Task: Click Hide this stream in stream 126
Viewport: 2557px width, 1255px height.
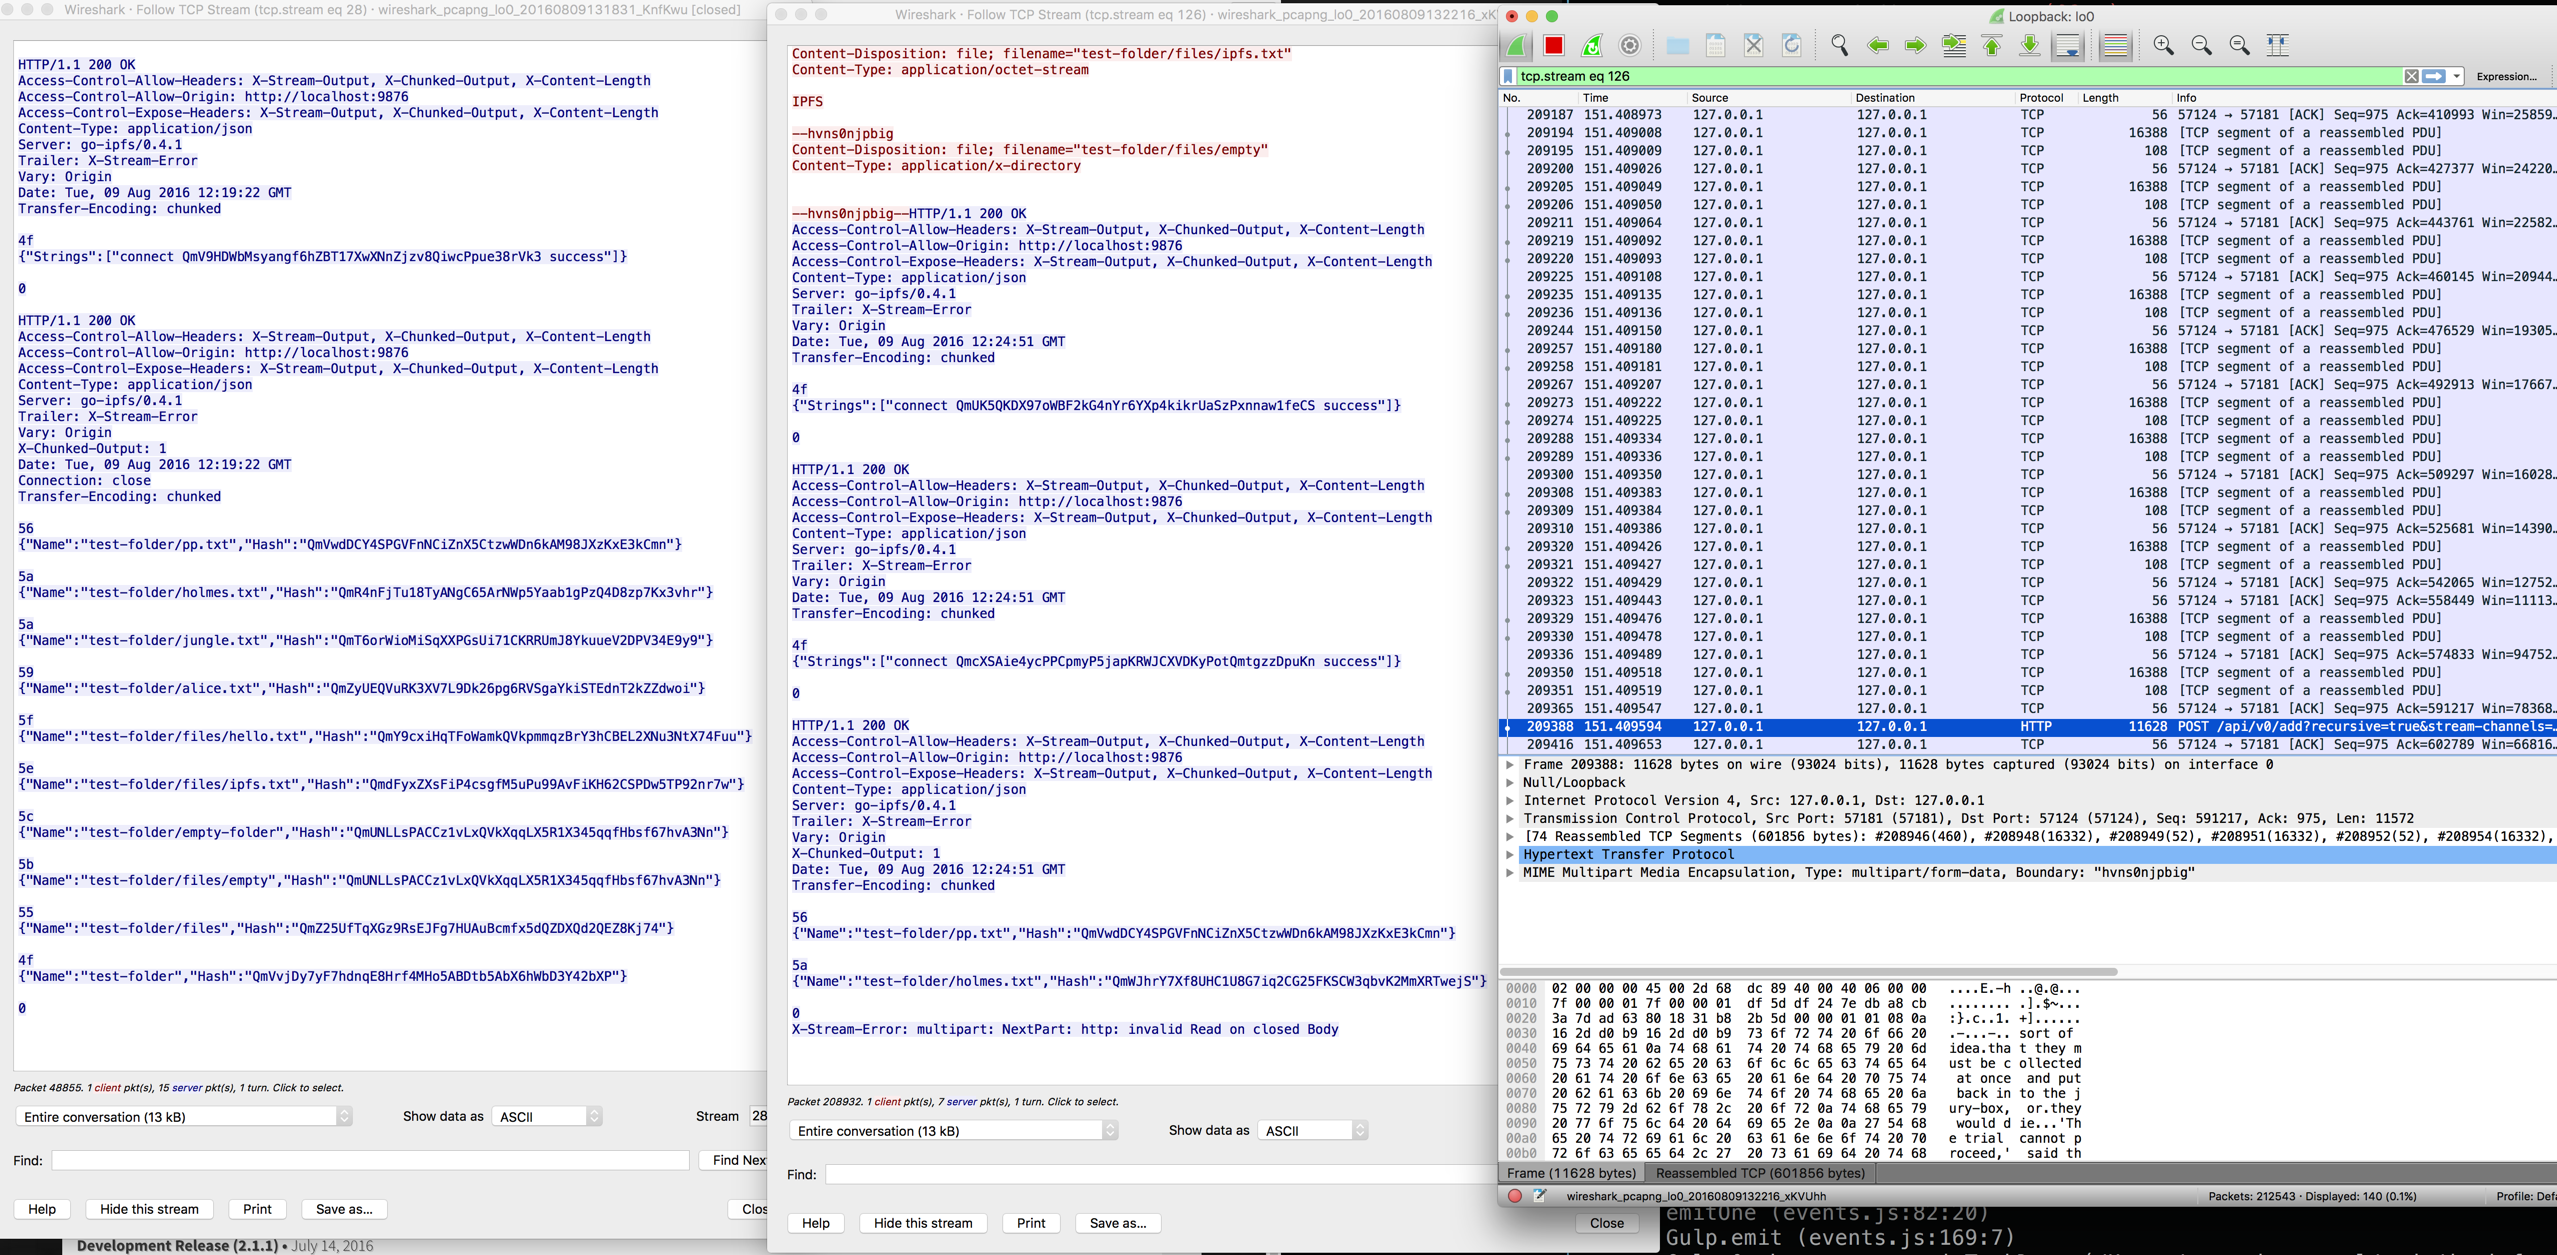Action: click(x=922, y=1223)
